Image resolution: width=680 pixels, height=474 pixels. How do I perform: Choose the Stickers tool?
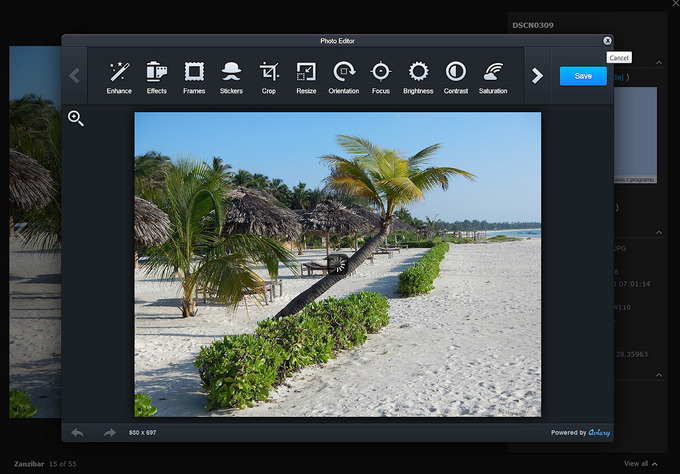(x=231, y=77)
